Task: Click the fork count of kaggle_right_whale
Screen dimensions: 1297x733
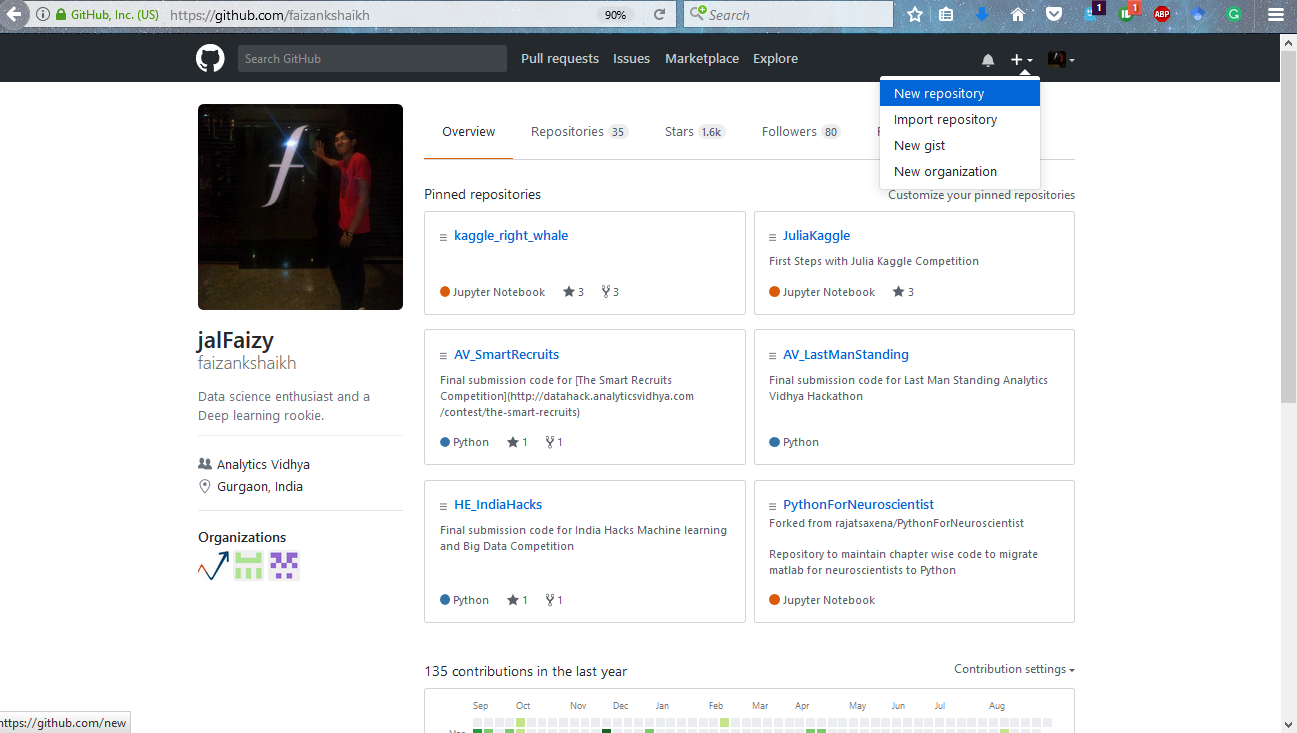Action: coord(610,292)
